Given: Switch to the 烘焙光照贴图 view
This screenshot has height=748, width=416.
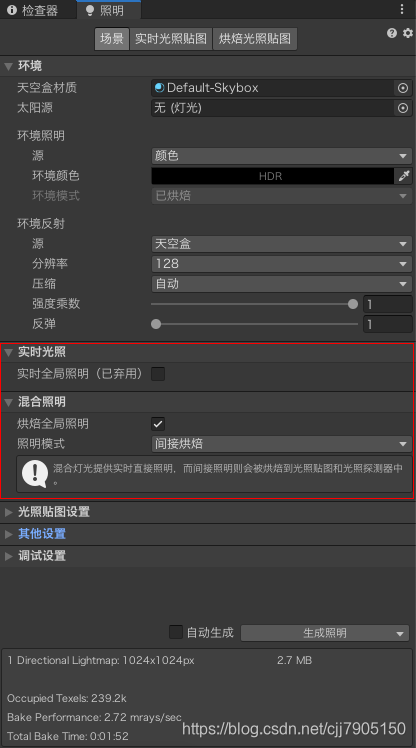Looking at the screenshot, I should coord(255,39).
